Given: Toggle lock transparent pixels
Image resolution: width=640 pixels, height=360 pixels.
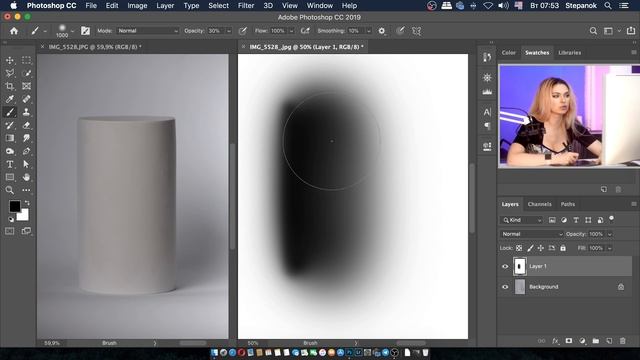Looking at the screenshot, I should tap(519, 248).
